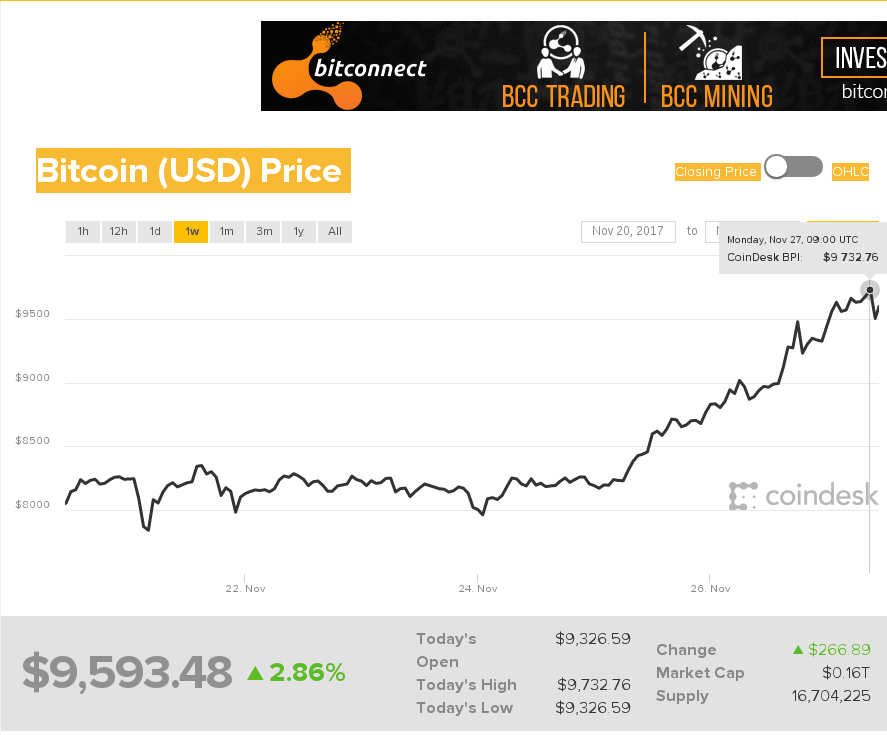The height and width of the screenshot is (735, 887).
Task: Select the 1d time range
Action: (155, 231)
